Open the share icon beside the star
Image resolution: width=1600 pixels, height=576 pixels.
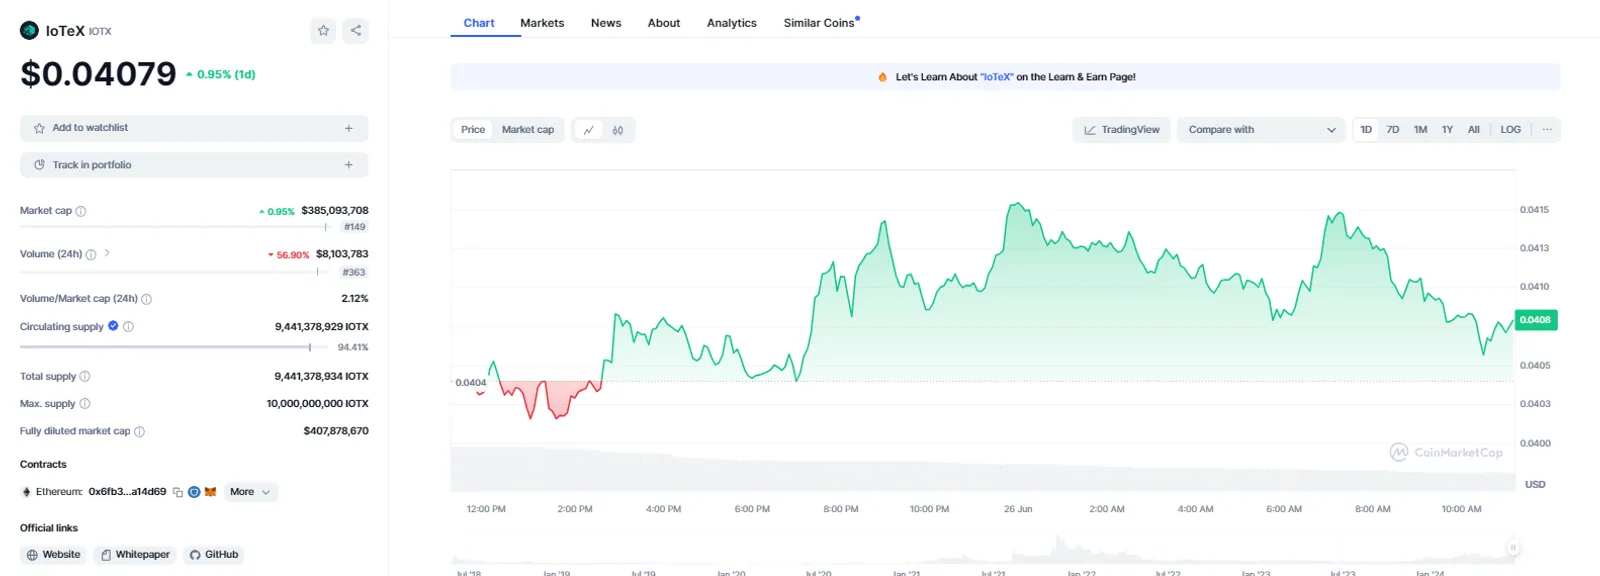click(x=356, y=30)
